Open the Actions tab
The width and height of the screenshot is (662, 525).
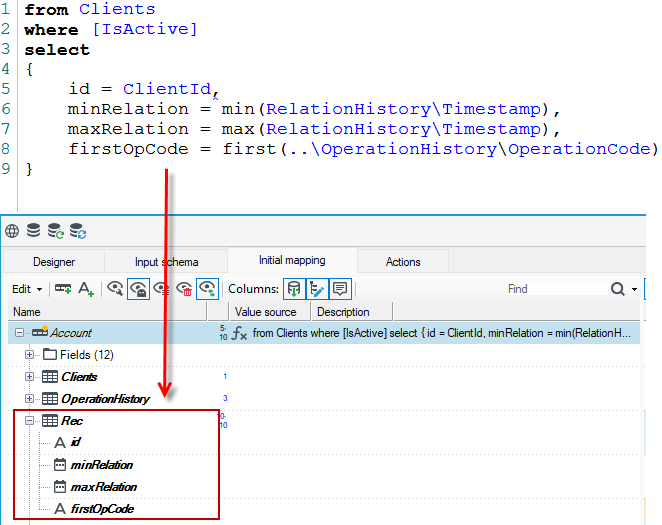click(x=403, y=262)
